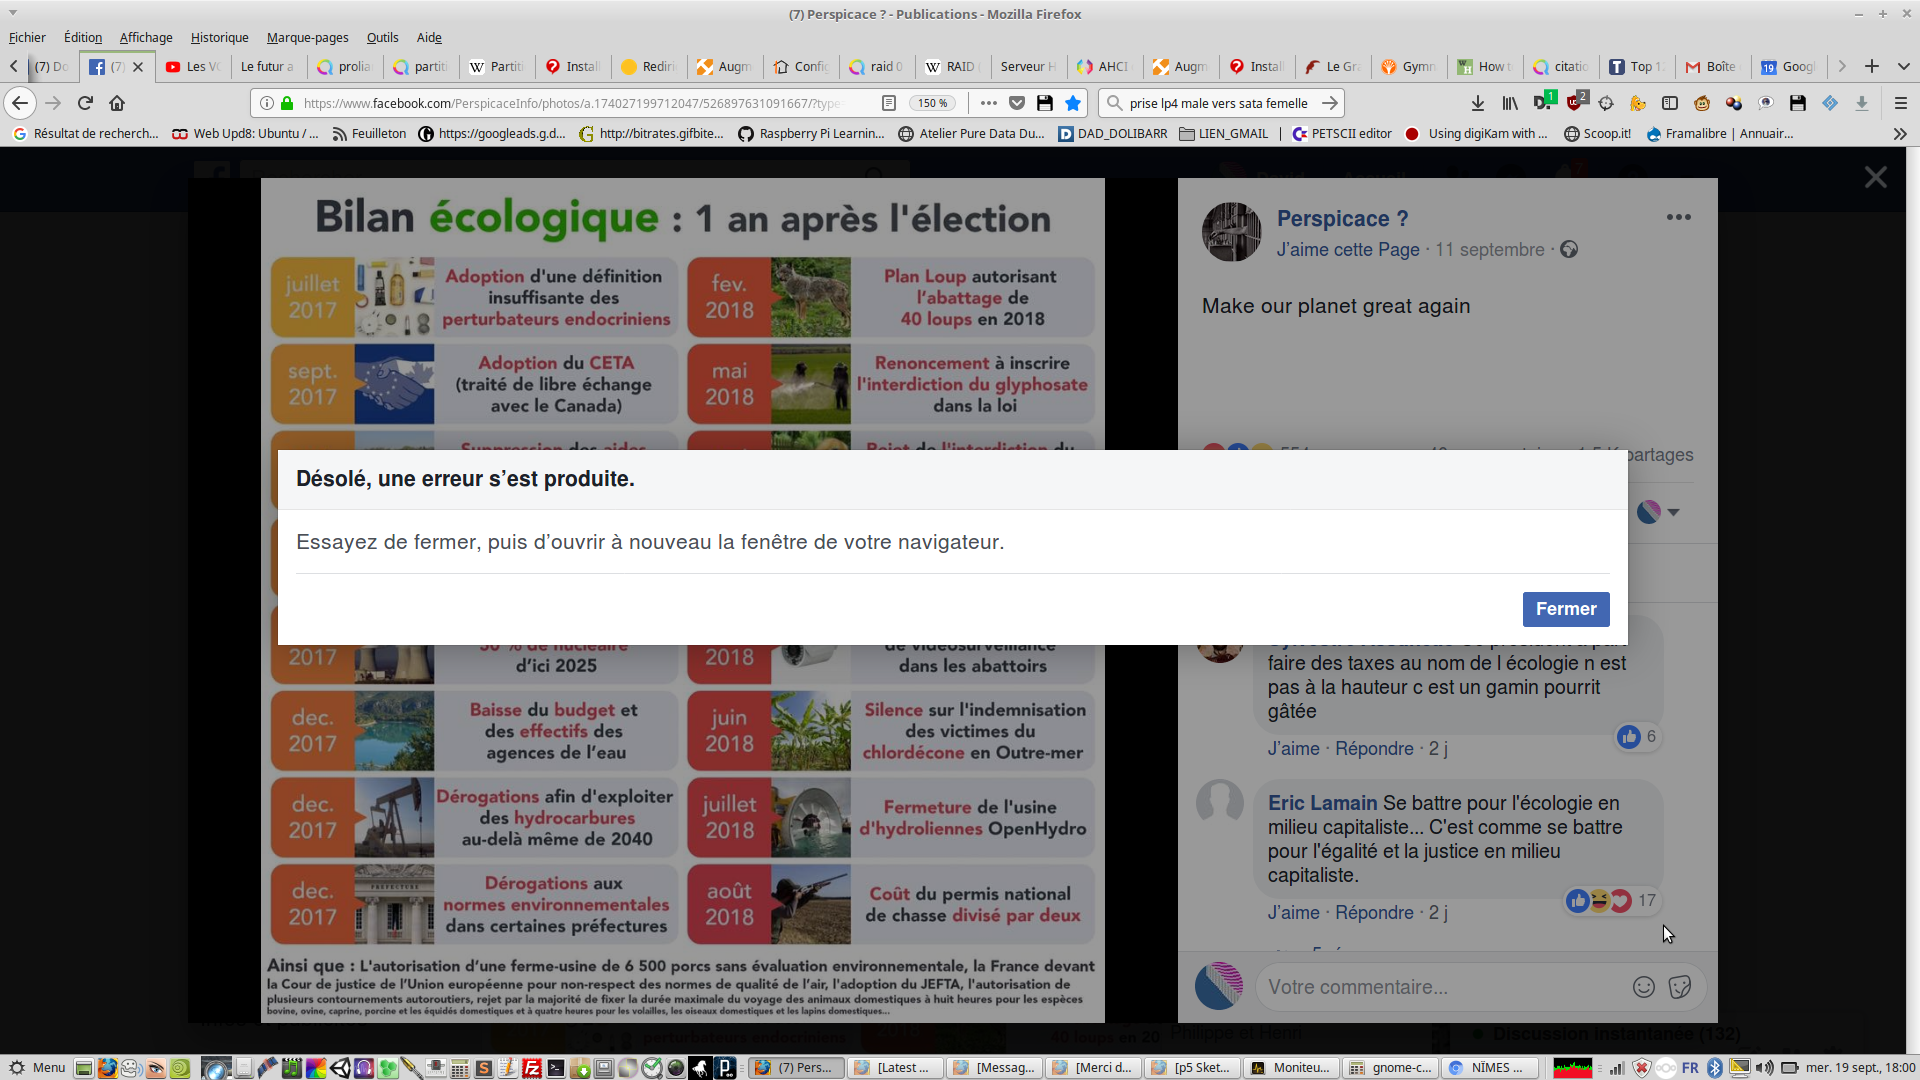
Task: Click the Votre commentaire input field
Action: 1440,987
